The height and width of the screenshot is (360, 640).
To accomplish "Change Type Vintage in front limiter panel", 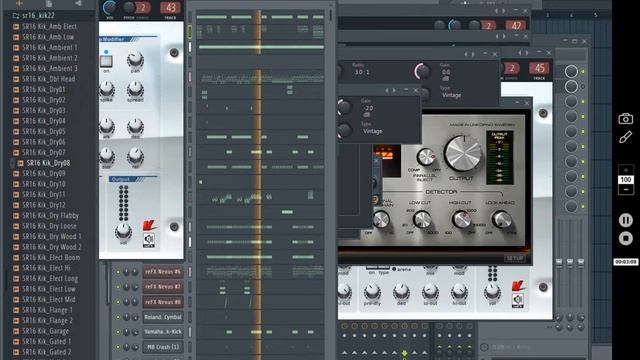I will [372, 131].
